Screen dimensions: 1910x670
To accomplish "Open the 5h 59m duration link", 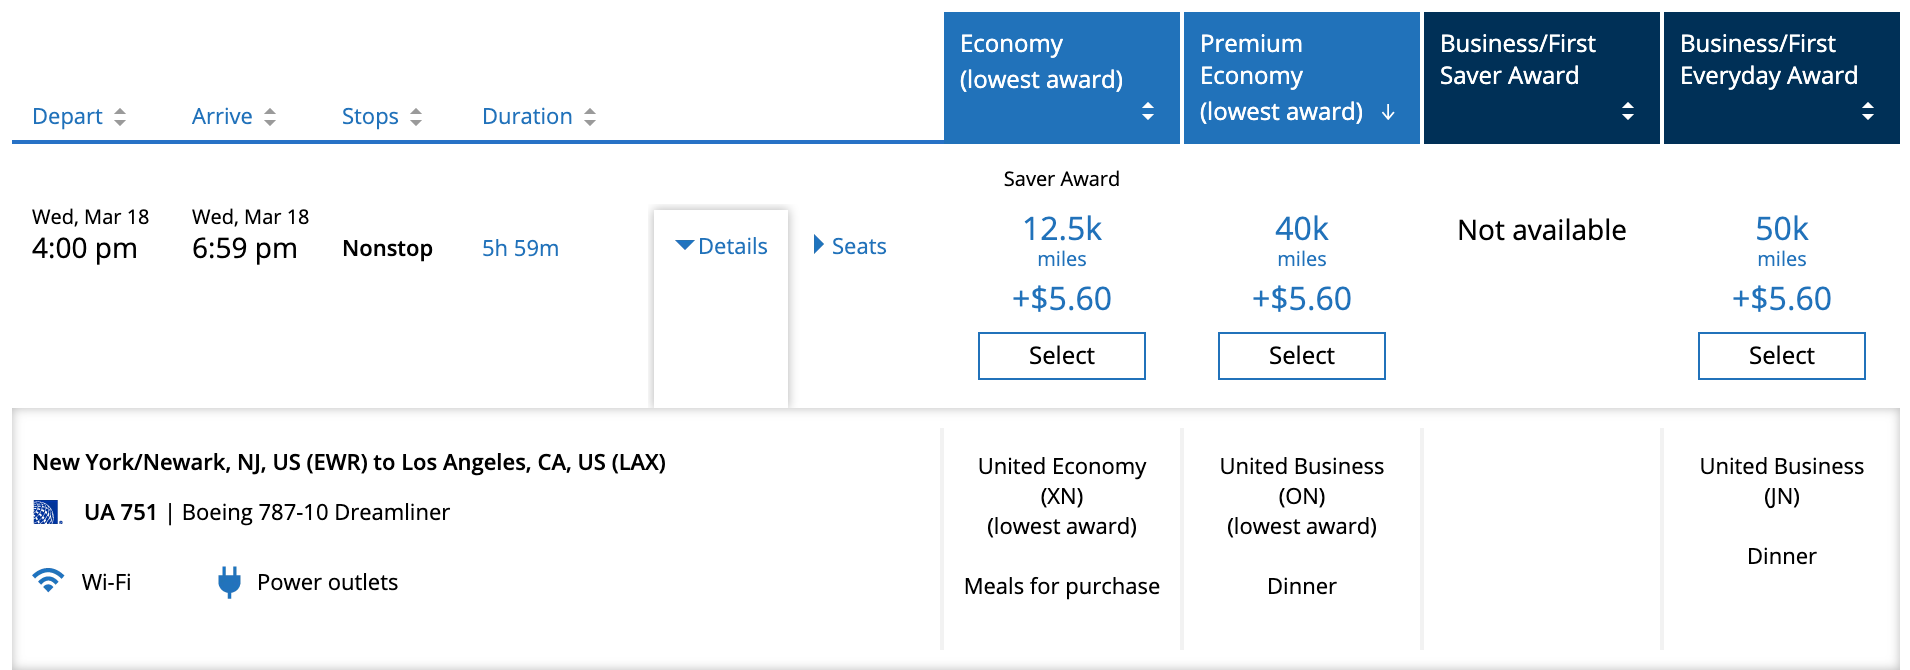I will (x=520, y=248).
